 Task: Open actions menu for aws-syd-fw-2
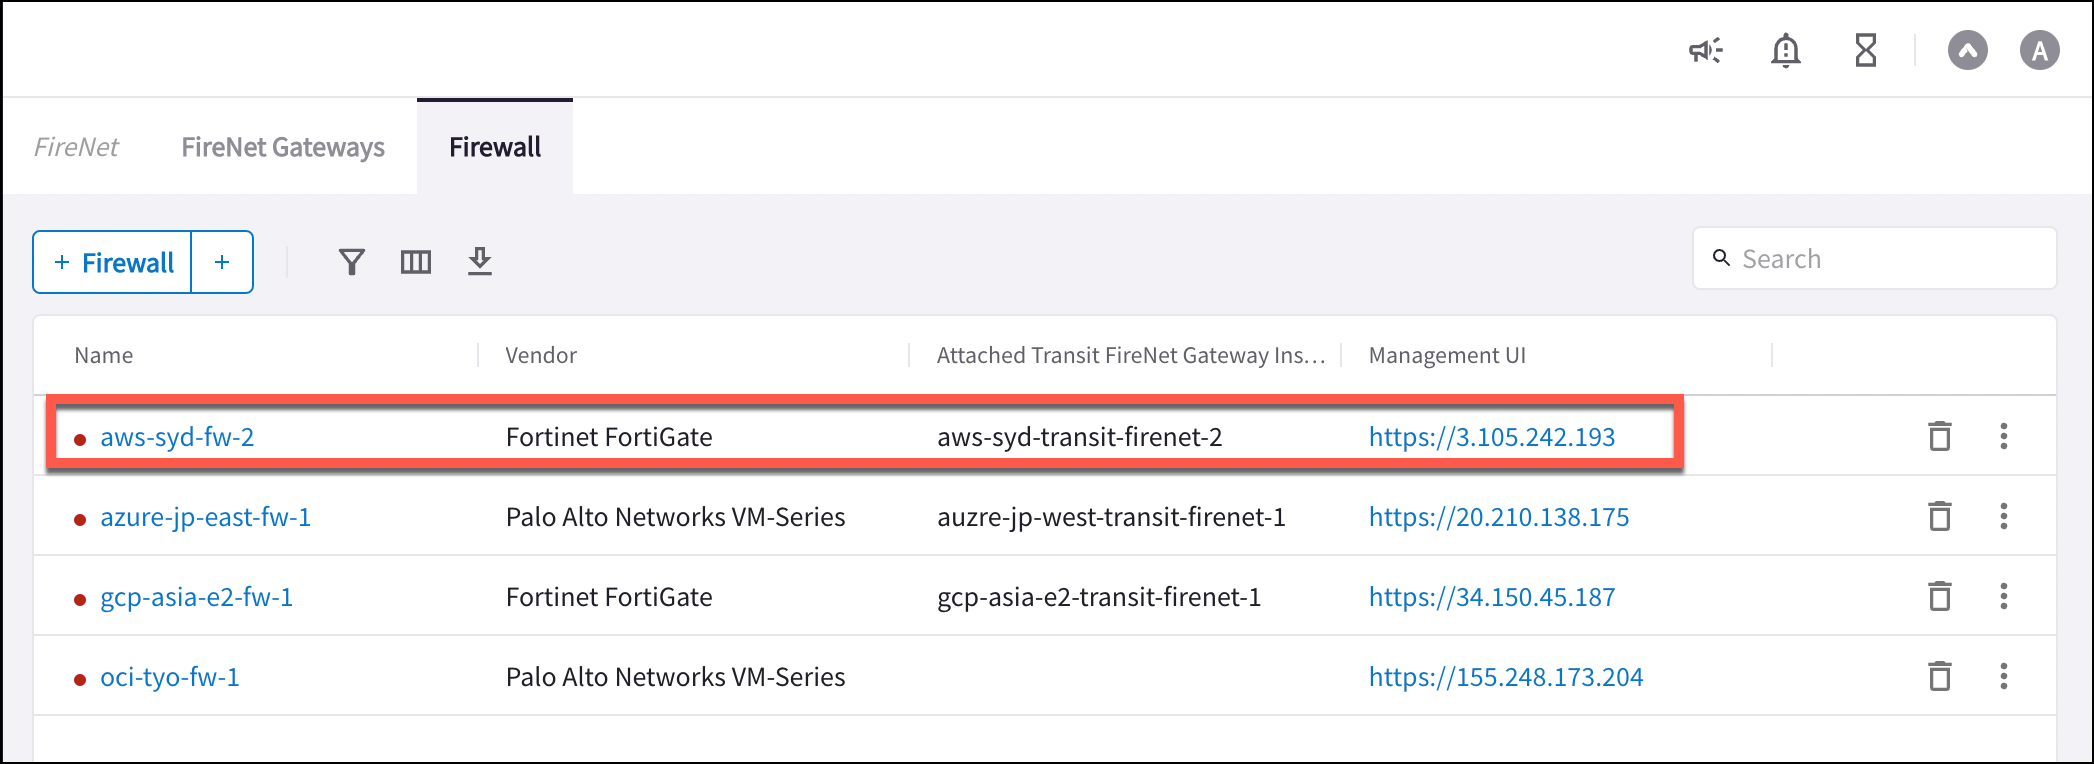click(2004, 436)
